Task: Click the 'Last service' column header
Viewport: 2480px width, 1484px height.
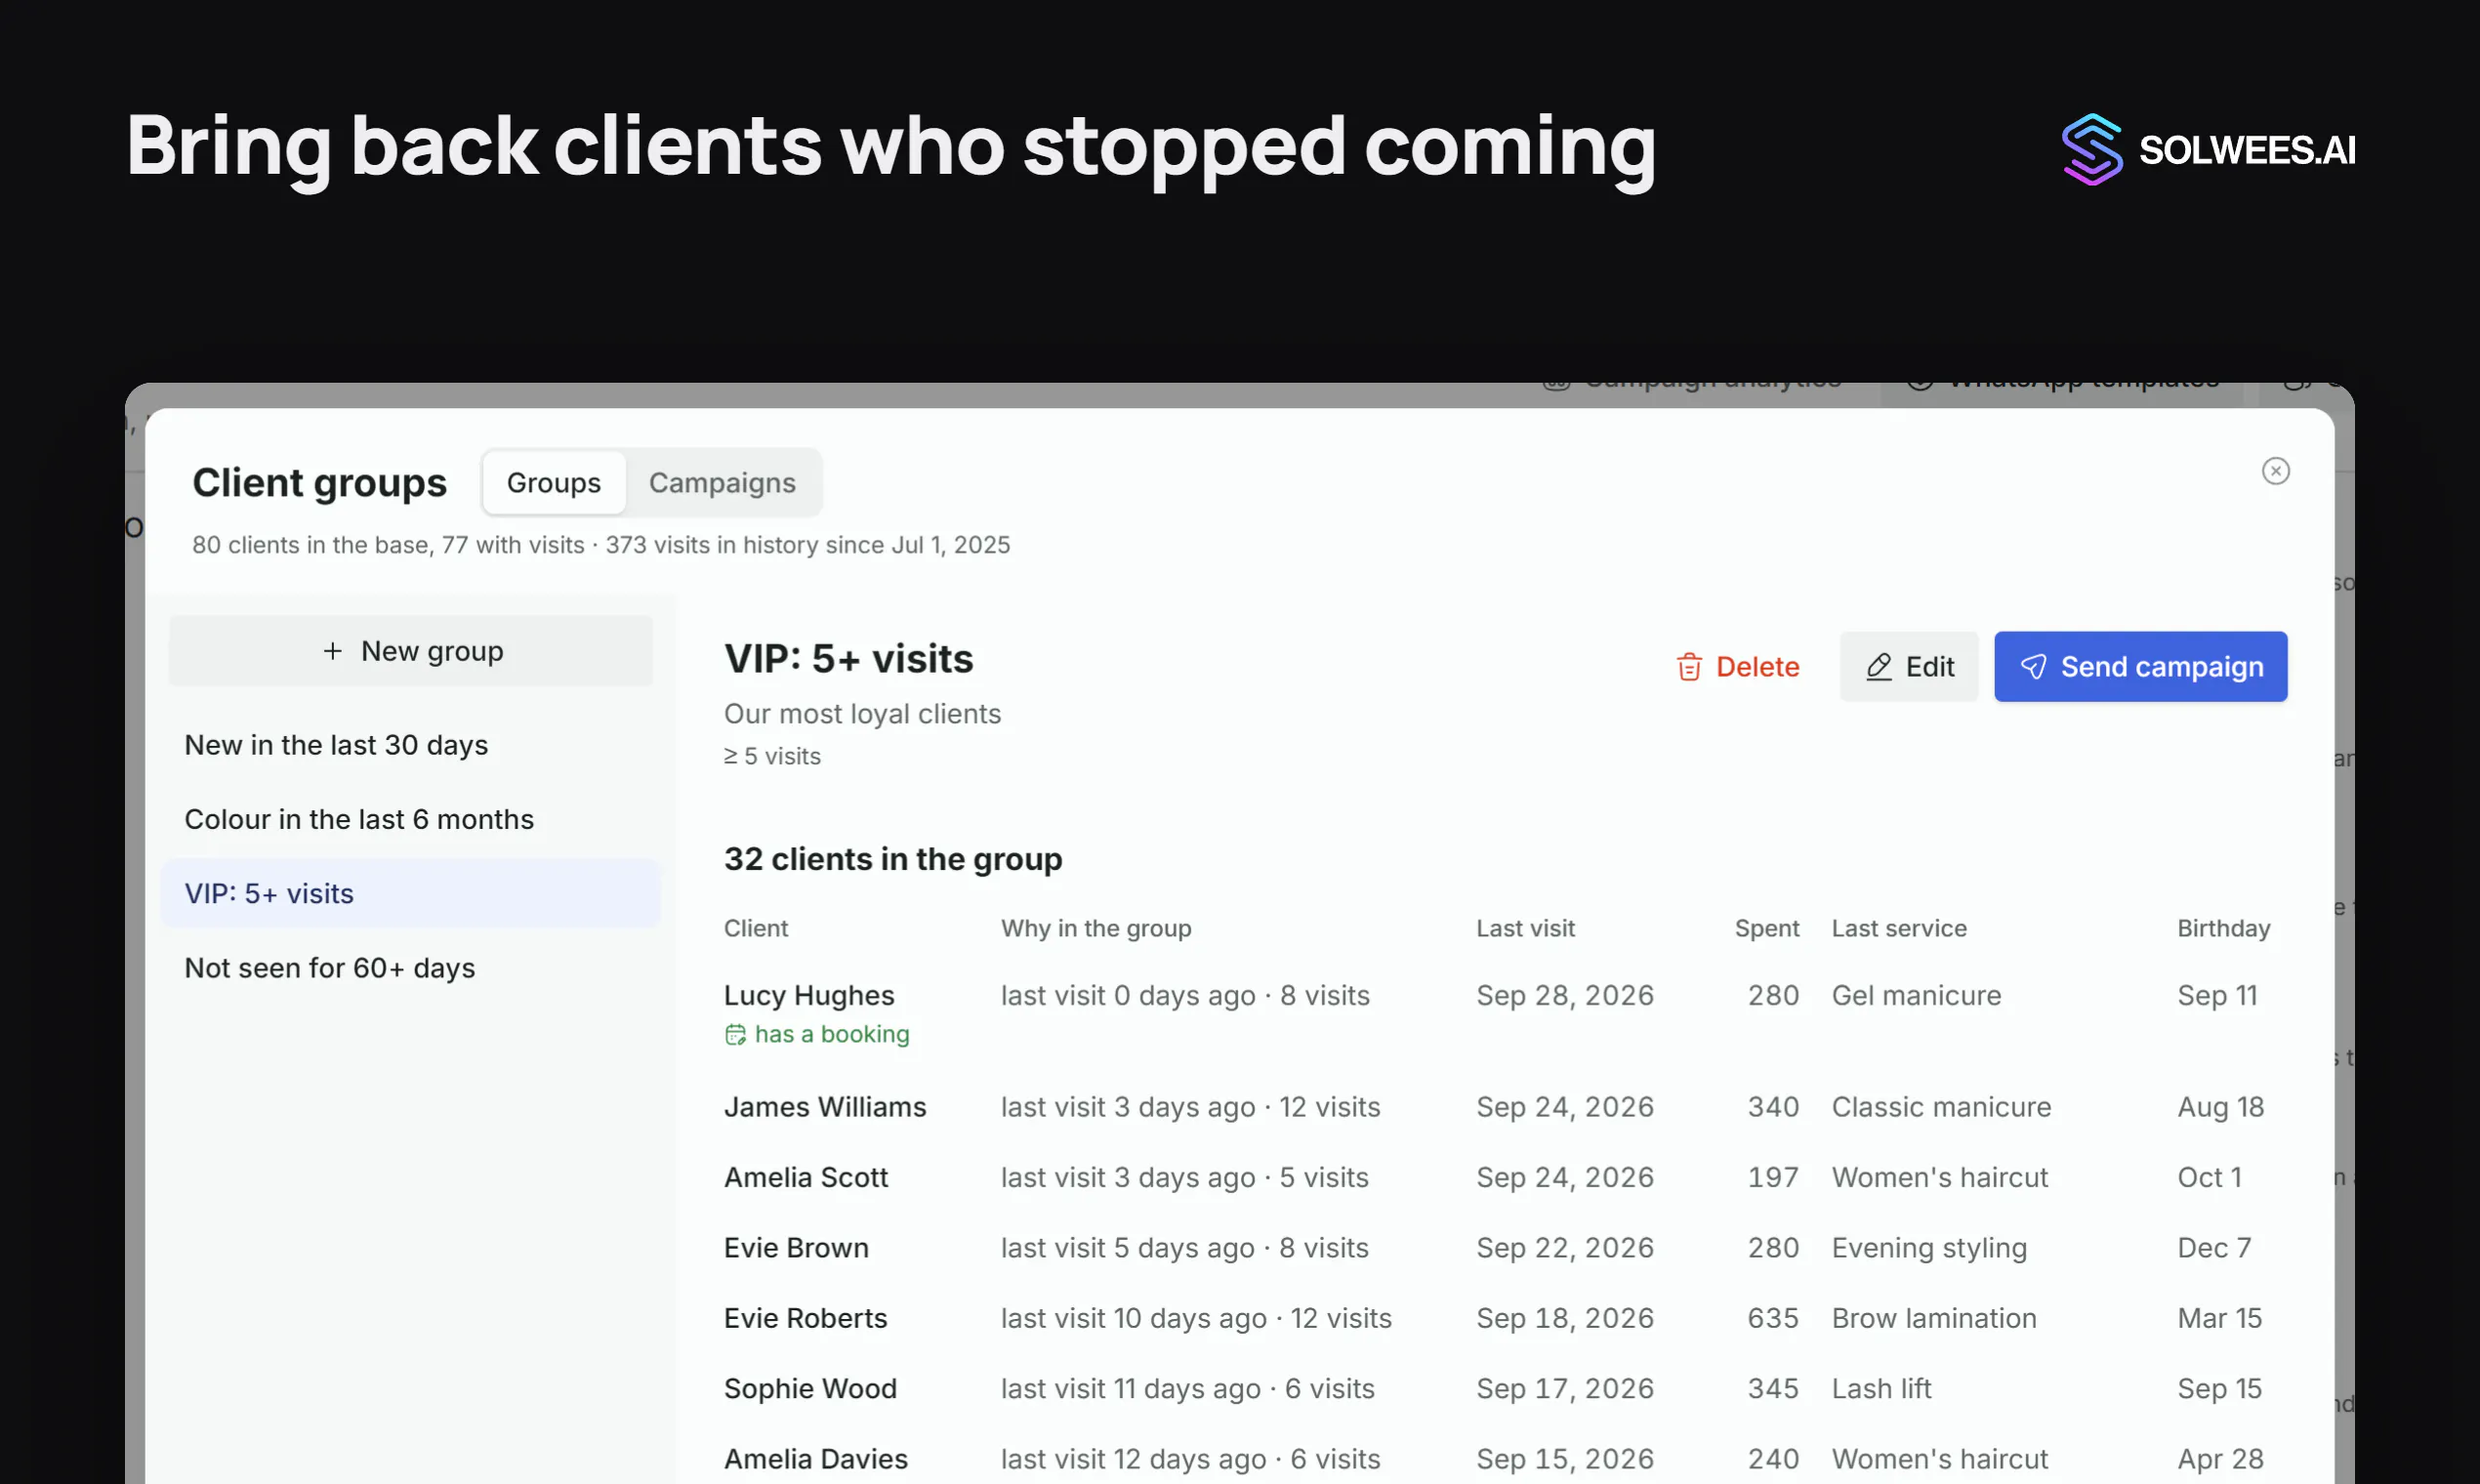Action: [x=1898, y=929]
